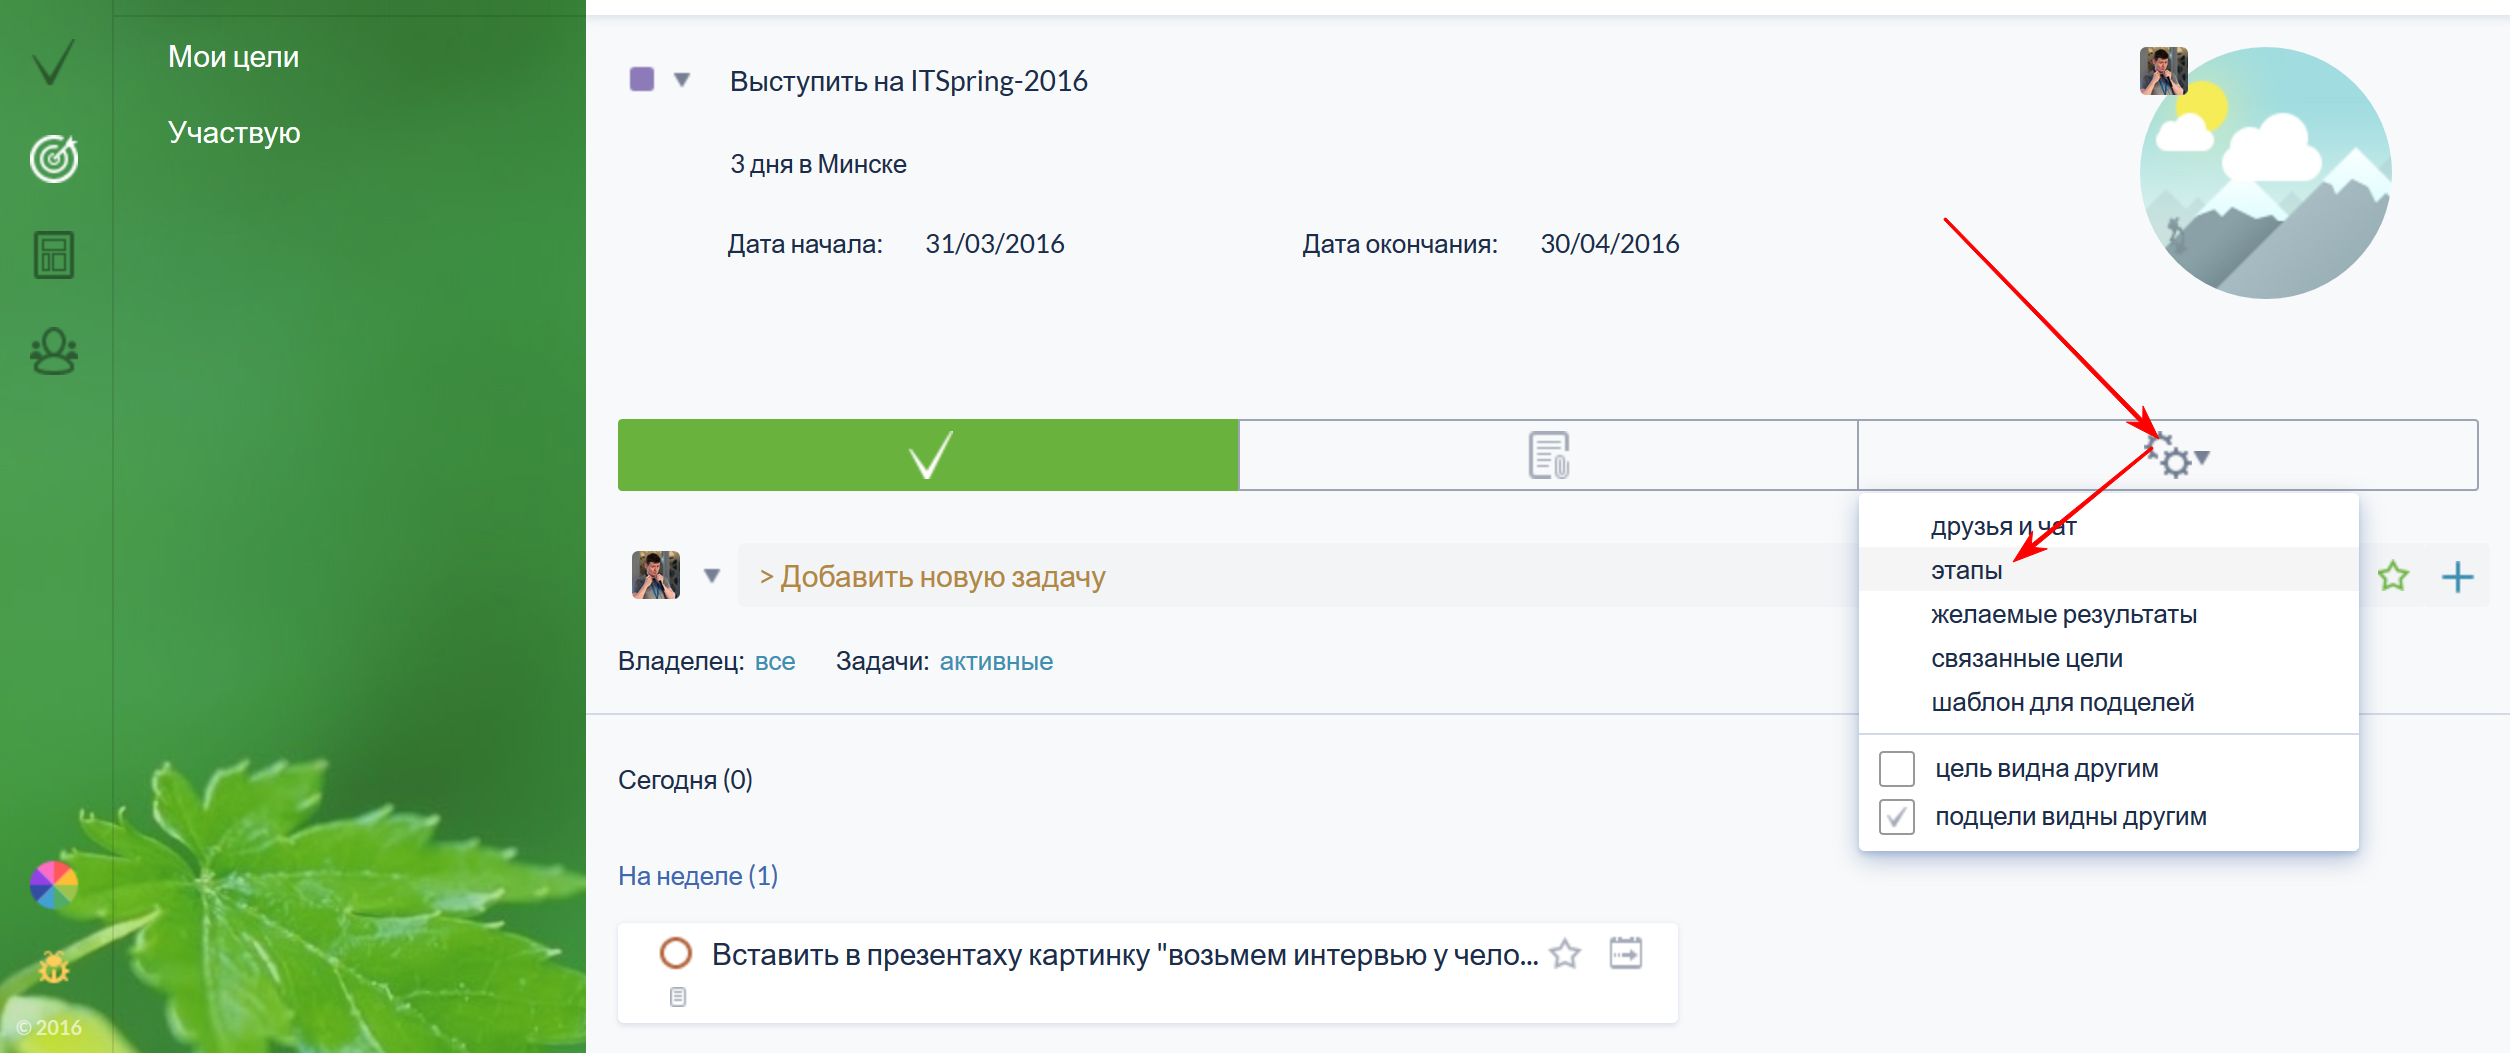Open the goals target icon in sidebar
The height and width of the screenshot is (1053, 2510).
(54, 158)
